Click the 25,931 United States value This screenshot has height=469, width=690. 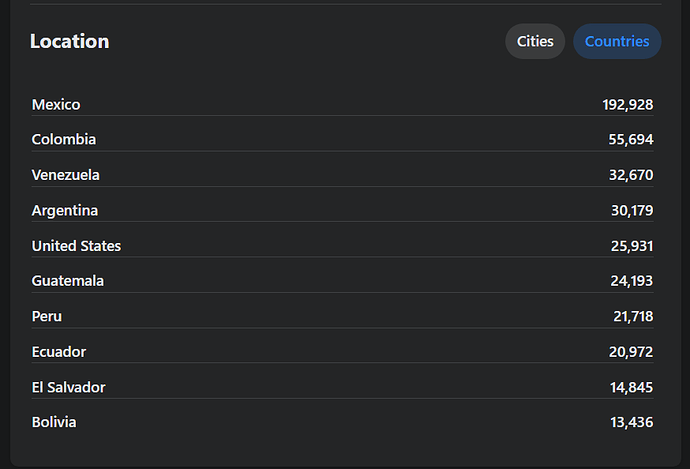[x=632, y=246]
